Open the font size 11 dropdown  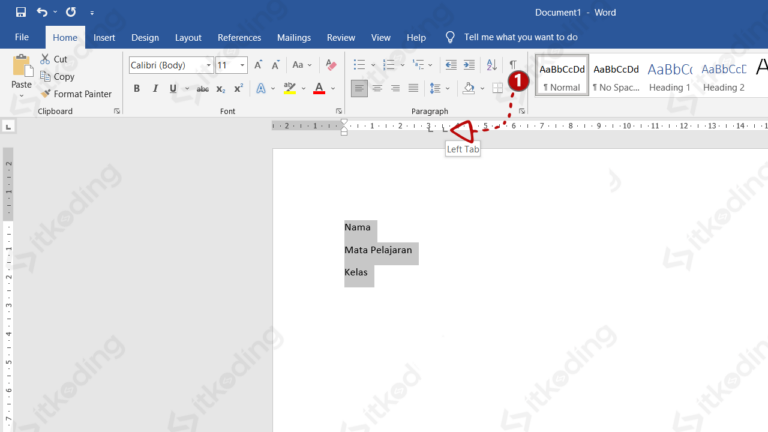click(242, 65)
